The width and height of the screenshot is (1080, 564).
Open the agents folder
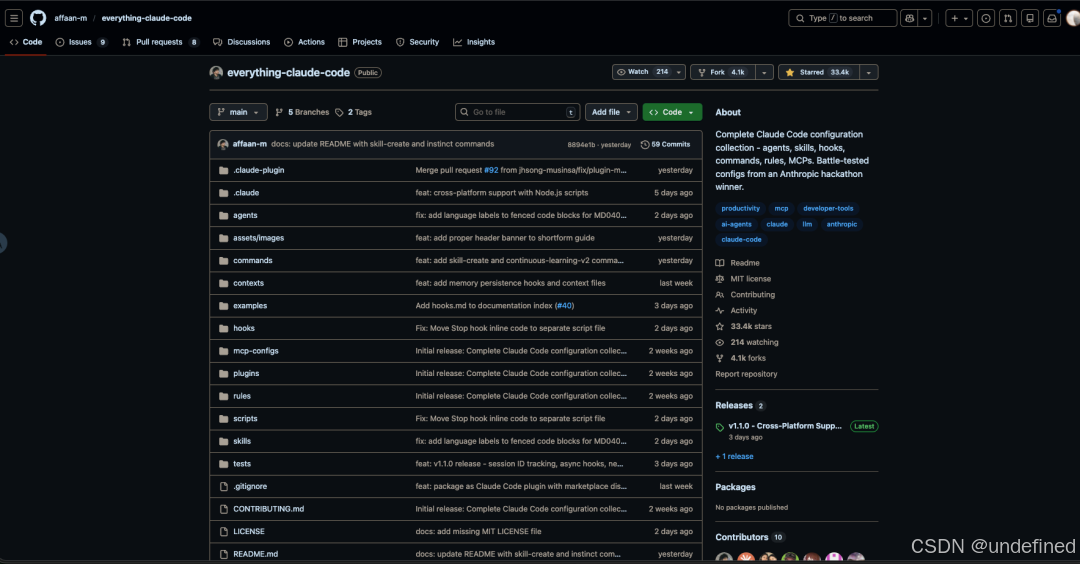tap(245, 216)
